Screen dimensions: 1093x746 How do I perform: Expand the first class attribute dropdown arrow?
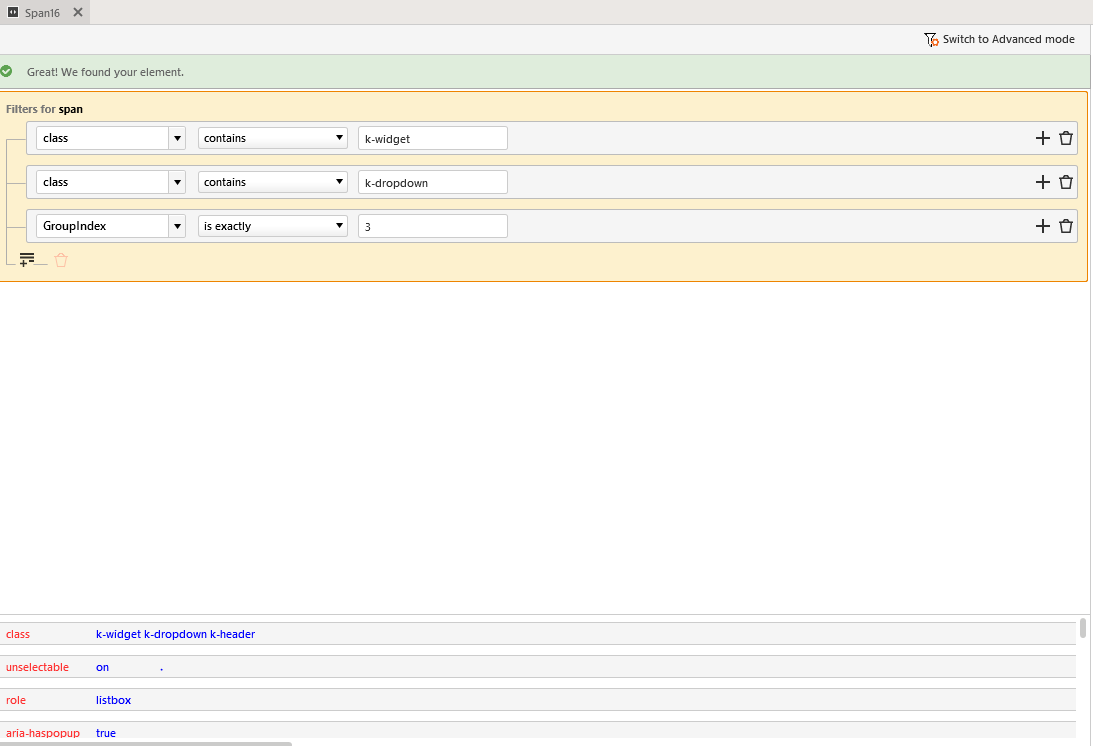pyautogui.click(x=177, y=138)
